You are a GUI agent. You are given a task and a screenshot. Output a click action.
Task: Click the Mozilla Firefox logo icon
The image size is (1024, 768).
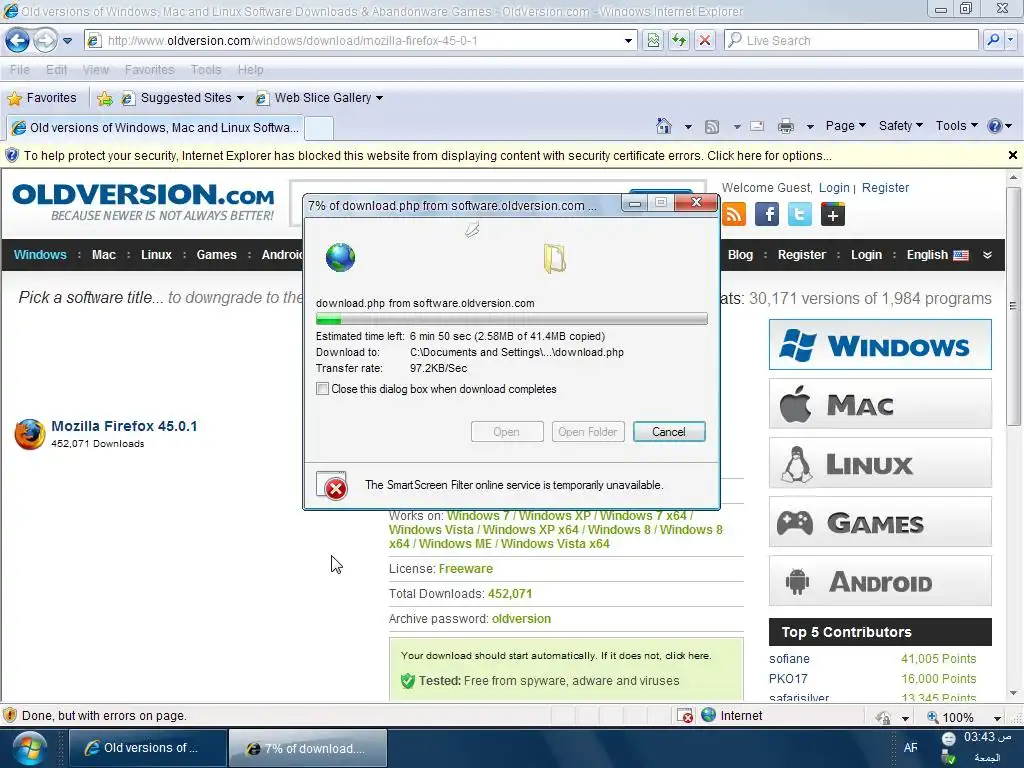click(30, 434)
